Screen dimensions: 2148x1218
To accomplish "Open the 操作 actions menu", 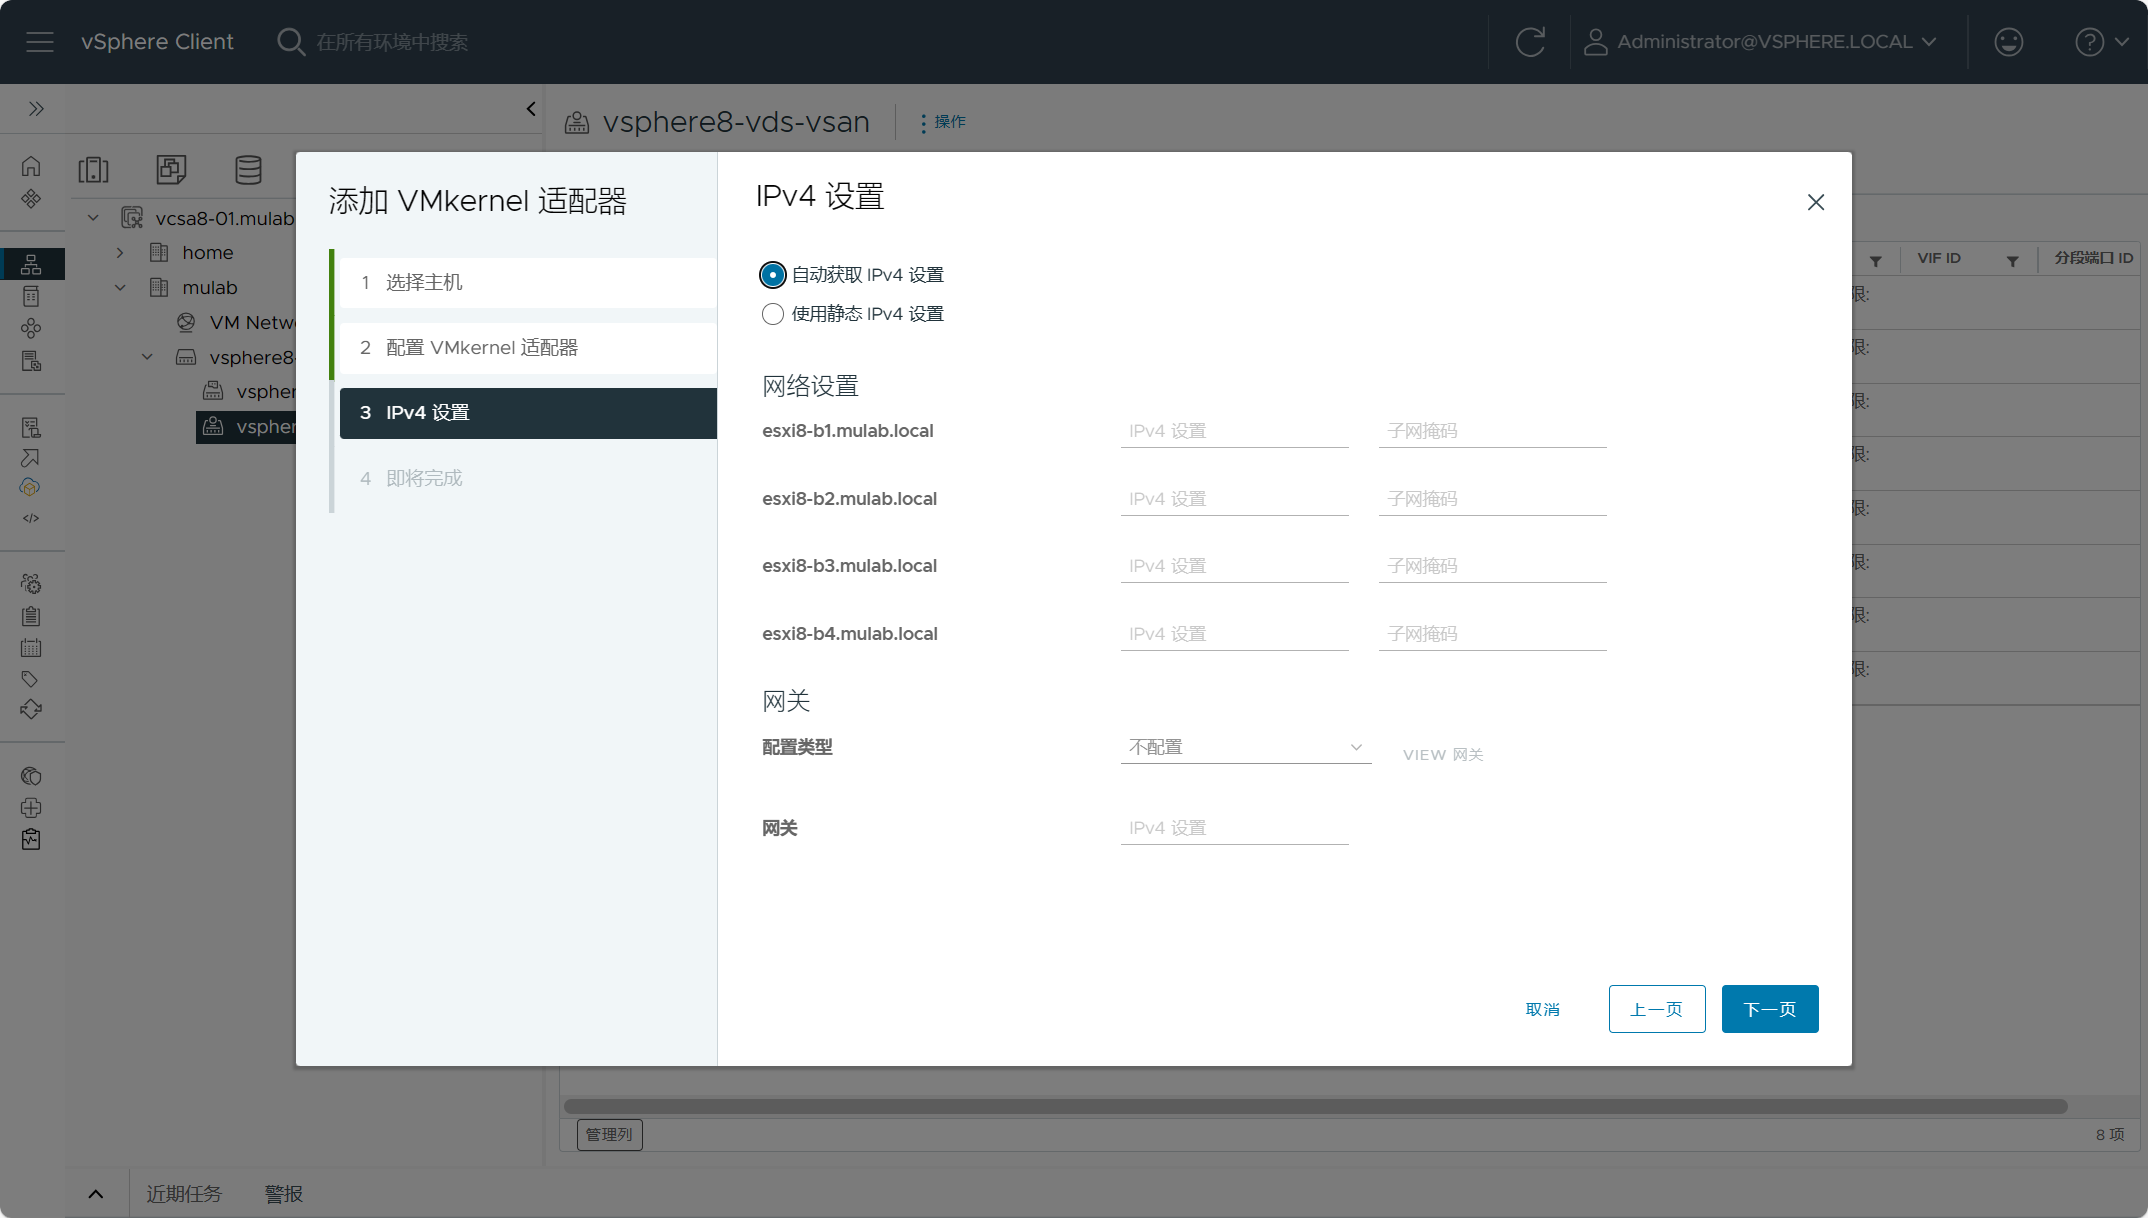I will click(943, 122).
